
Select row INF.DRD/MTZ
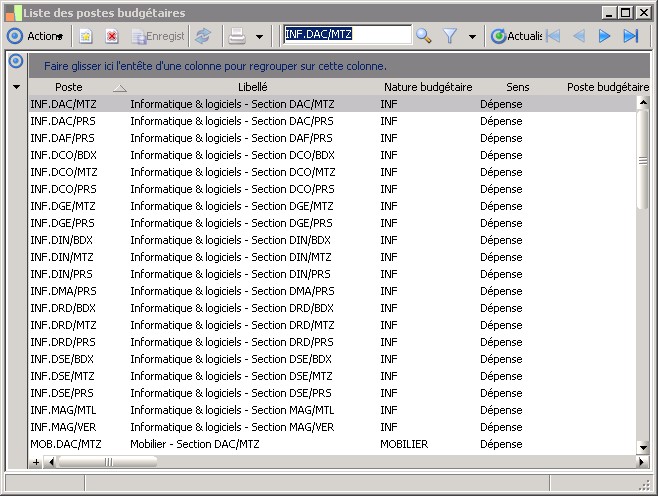pyautogui.click(x=333, y=325)
